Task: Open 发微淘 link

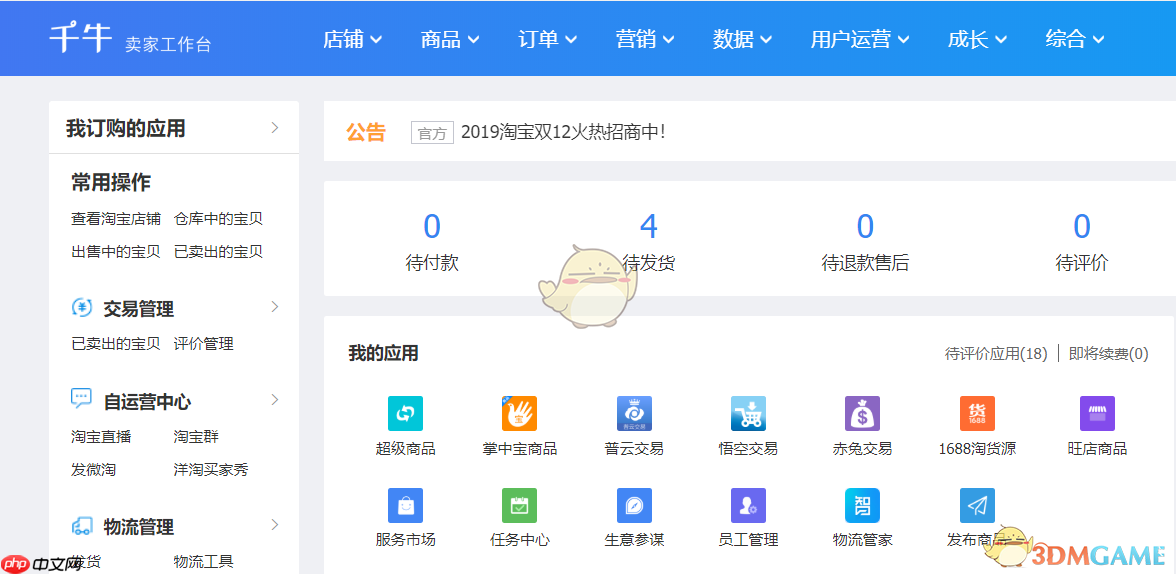Action: pos(93,470)
